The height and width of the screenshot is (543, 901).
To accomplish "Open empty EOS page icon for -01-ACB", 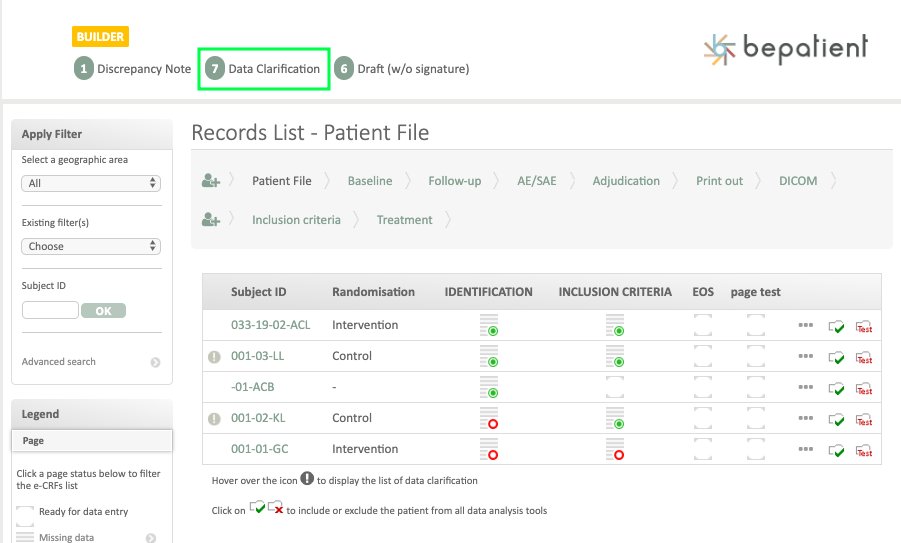I will point(703,387).
